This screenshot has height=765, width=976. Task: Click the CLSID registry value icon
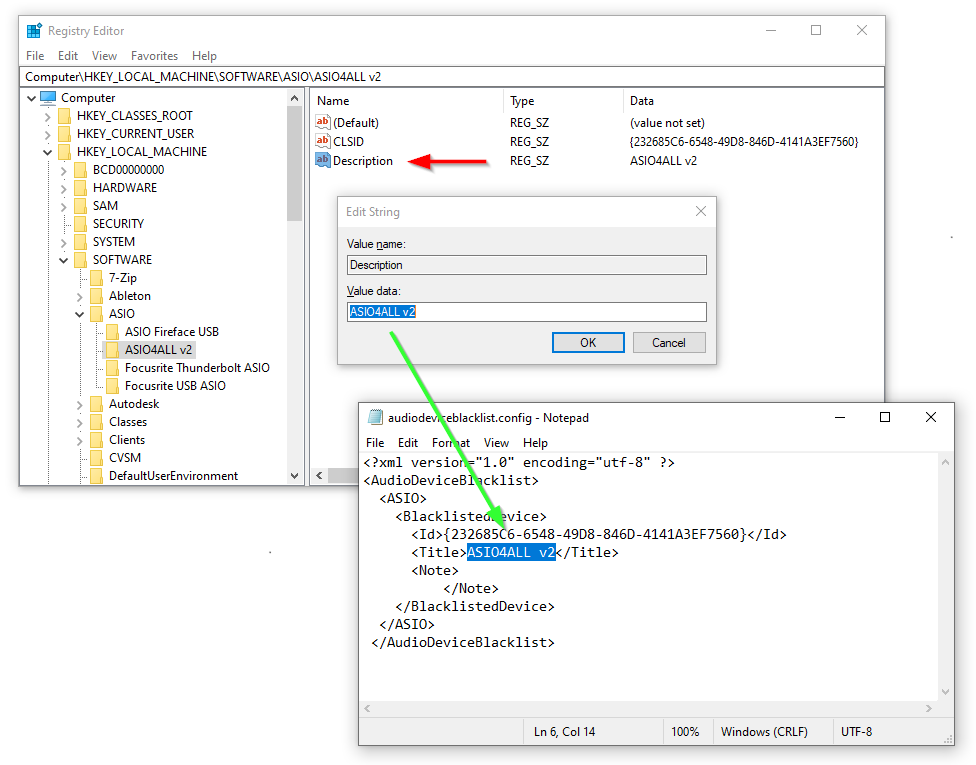(x=323, y=141)
